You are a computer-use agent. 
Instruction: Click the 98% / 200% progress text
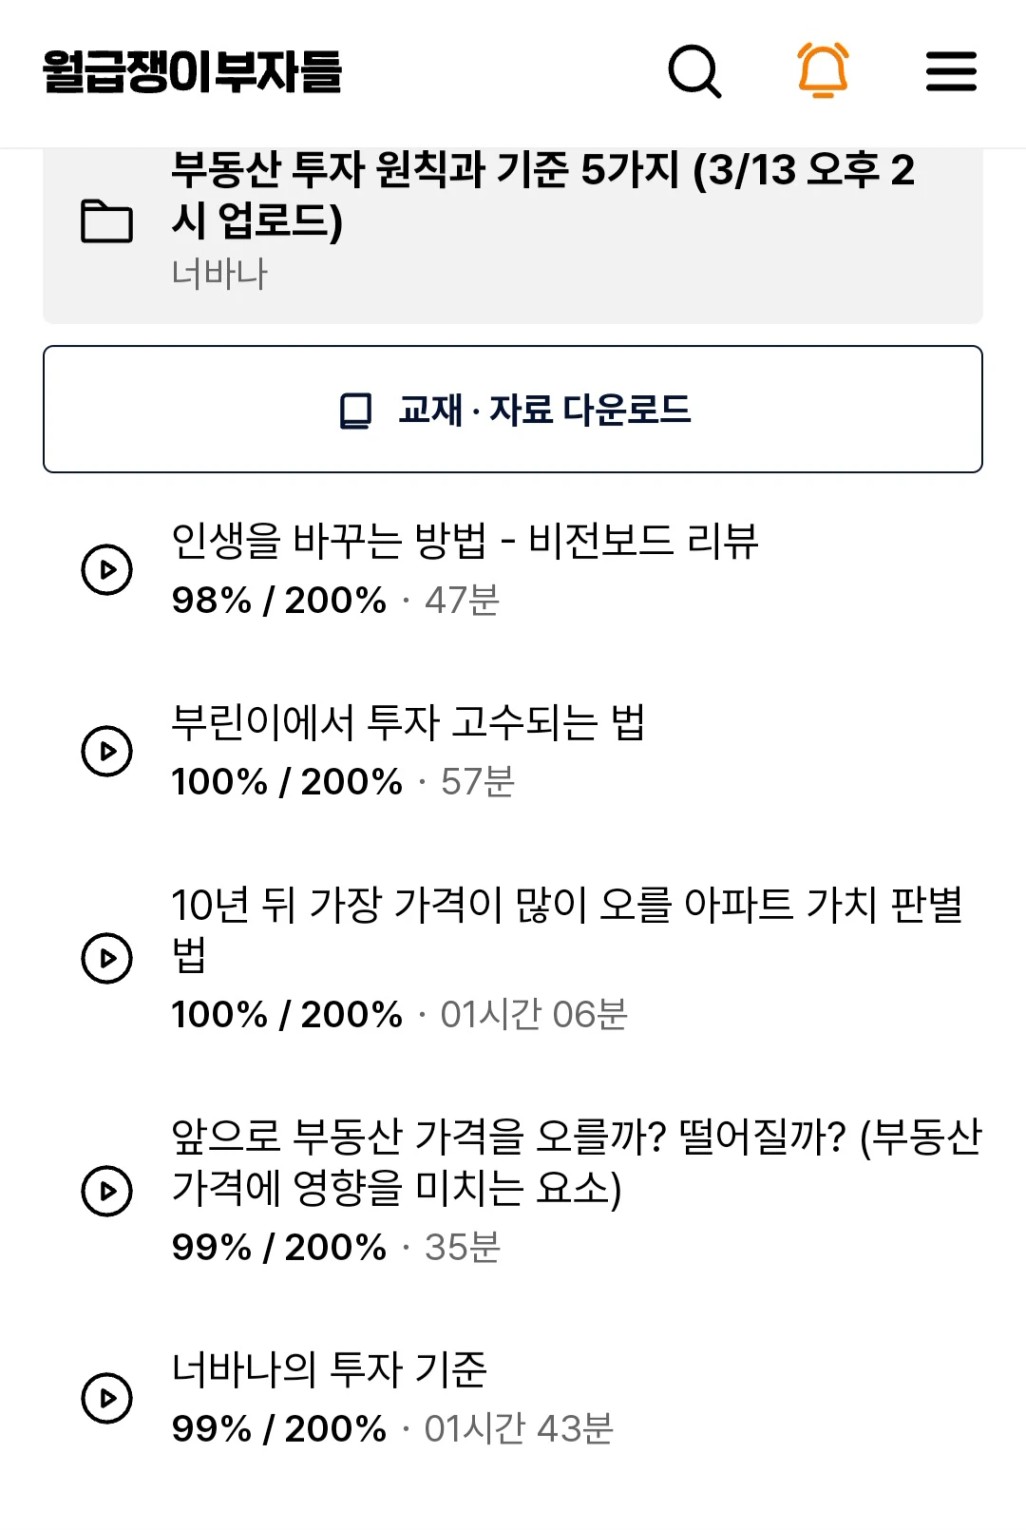coord(279,600)
